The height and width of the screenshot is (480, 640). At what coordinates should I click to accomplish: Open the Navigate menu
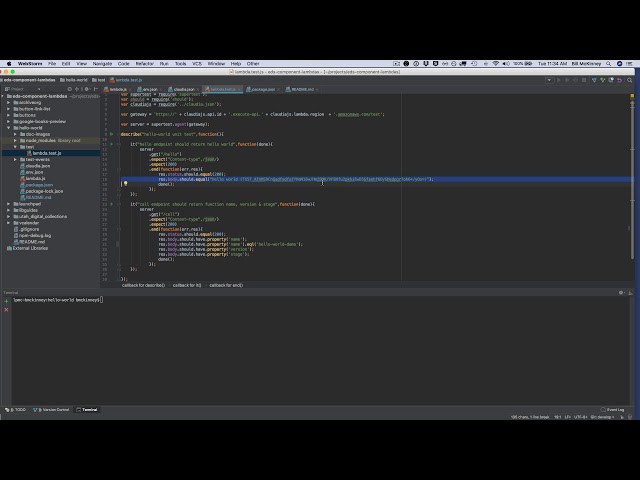tap(102, 64)
